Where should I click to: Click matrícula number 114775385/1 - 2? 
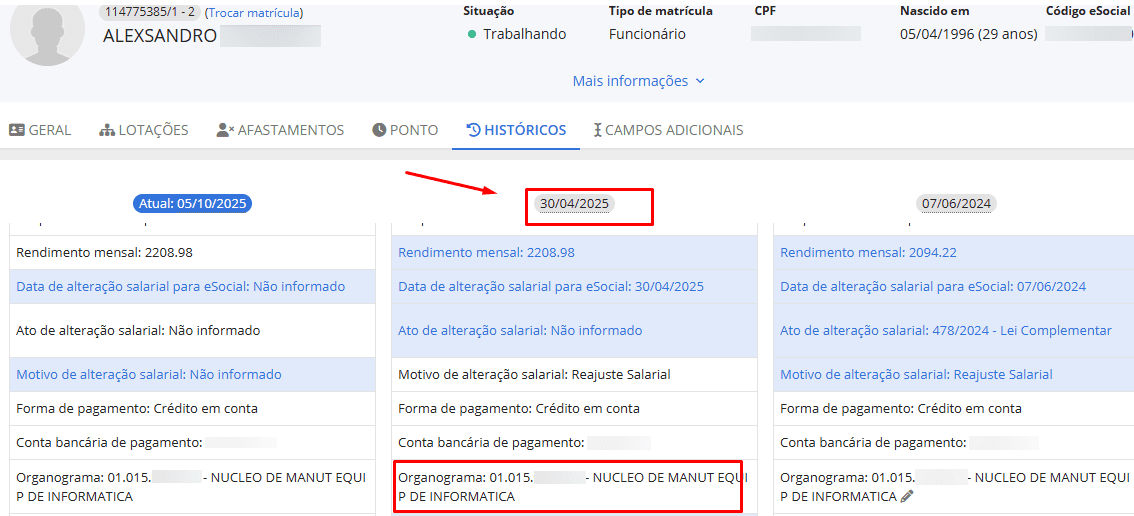pos(150,12)
